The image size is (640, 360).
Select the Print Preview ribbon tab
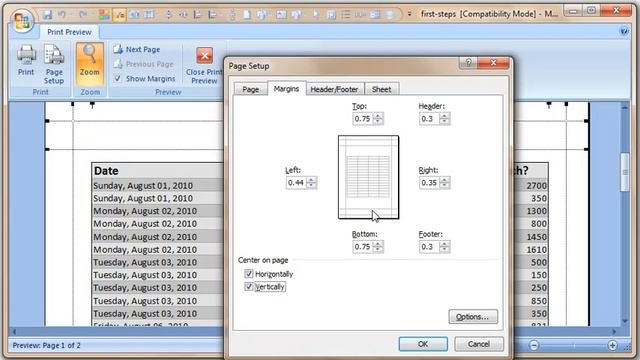pyautogui.click(x=69, y=32)
